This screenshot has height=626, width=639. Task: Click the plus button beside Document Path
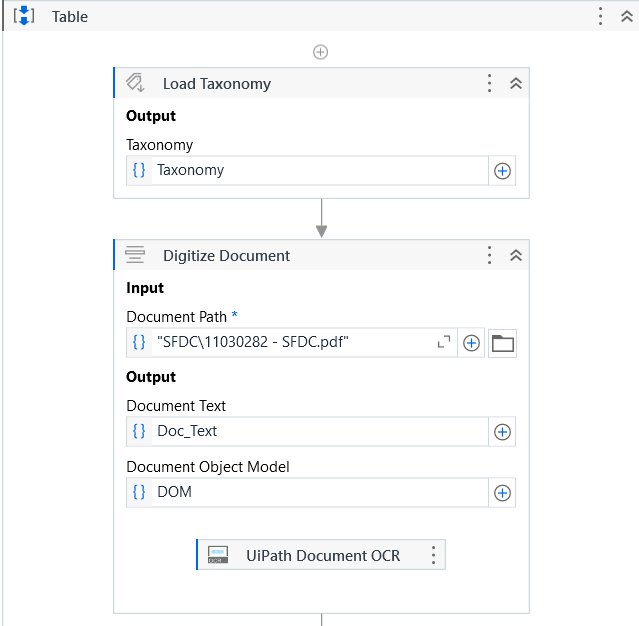click(472, 343)
